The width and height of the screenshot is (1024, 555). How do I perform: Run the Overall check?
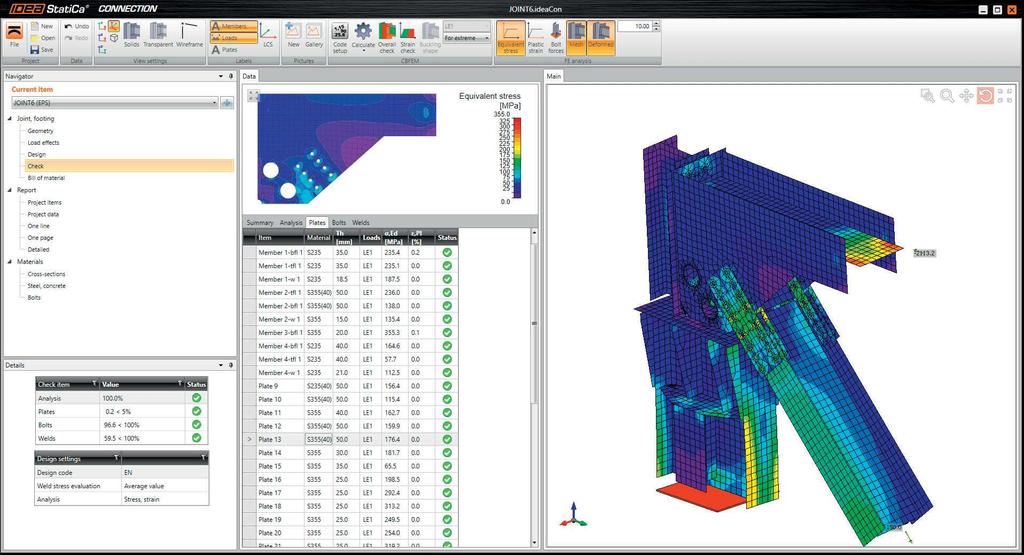(387, 38)
